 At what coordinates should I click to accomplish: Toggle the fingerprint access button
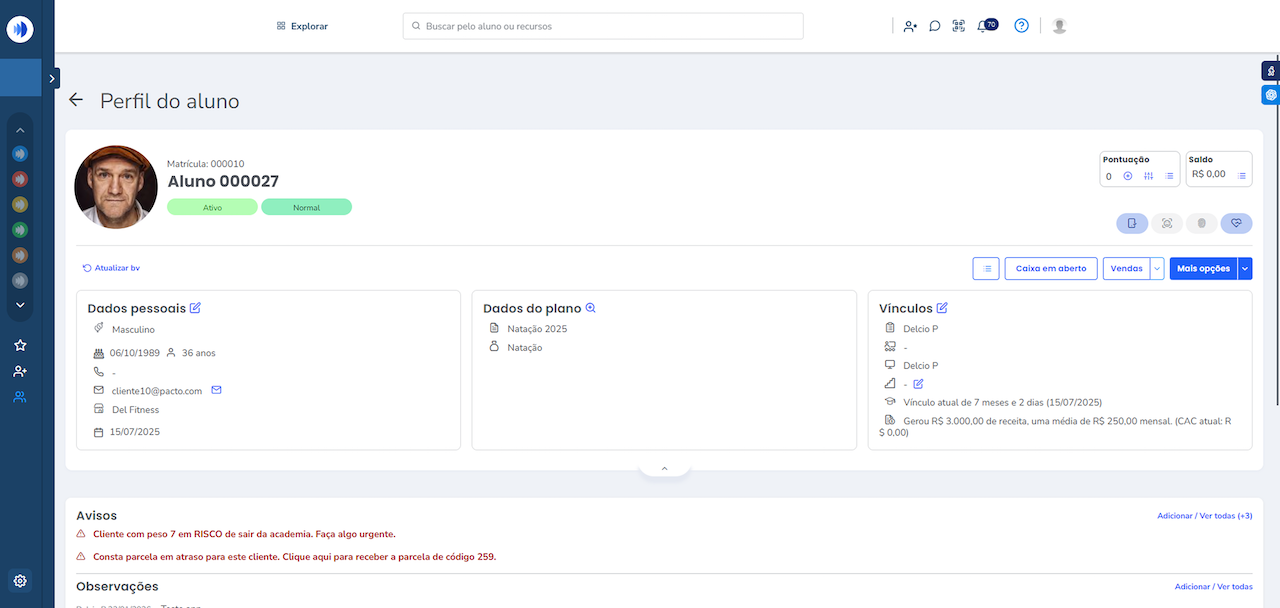point(1201,223)
